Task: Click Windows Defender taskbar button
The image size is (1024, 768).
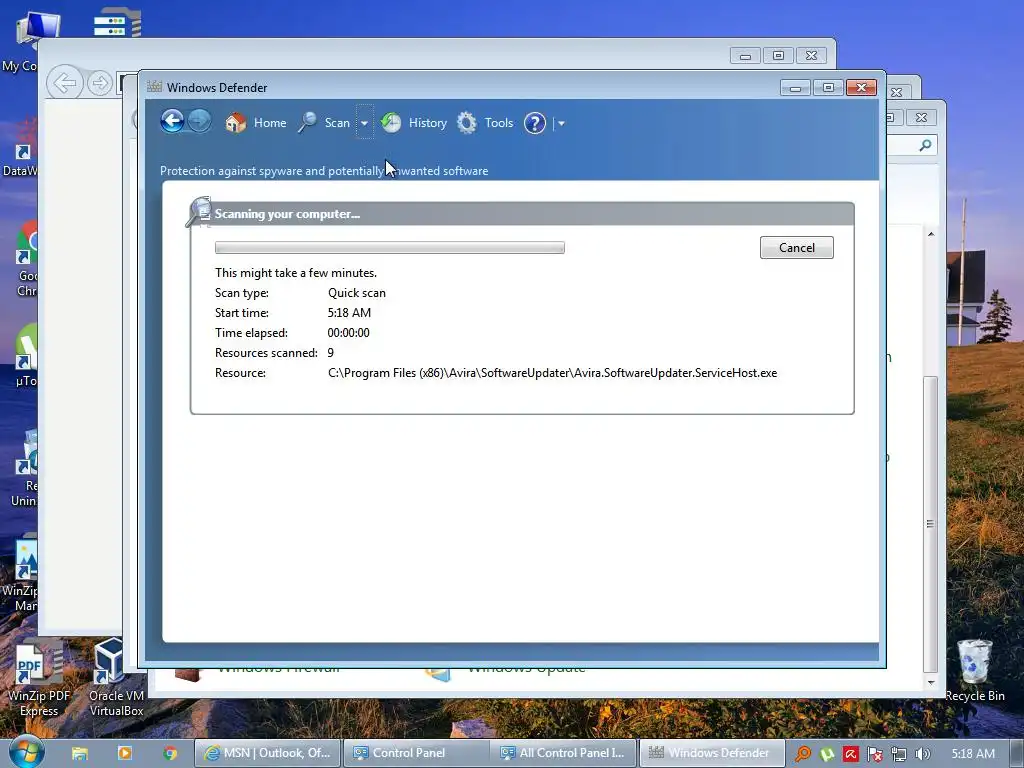Action: 712,753
